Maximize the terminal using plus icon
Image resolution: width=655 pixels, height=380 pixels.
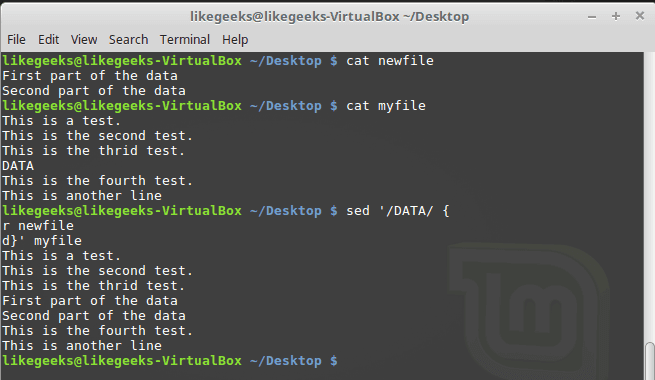(616, 16)
